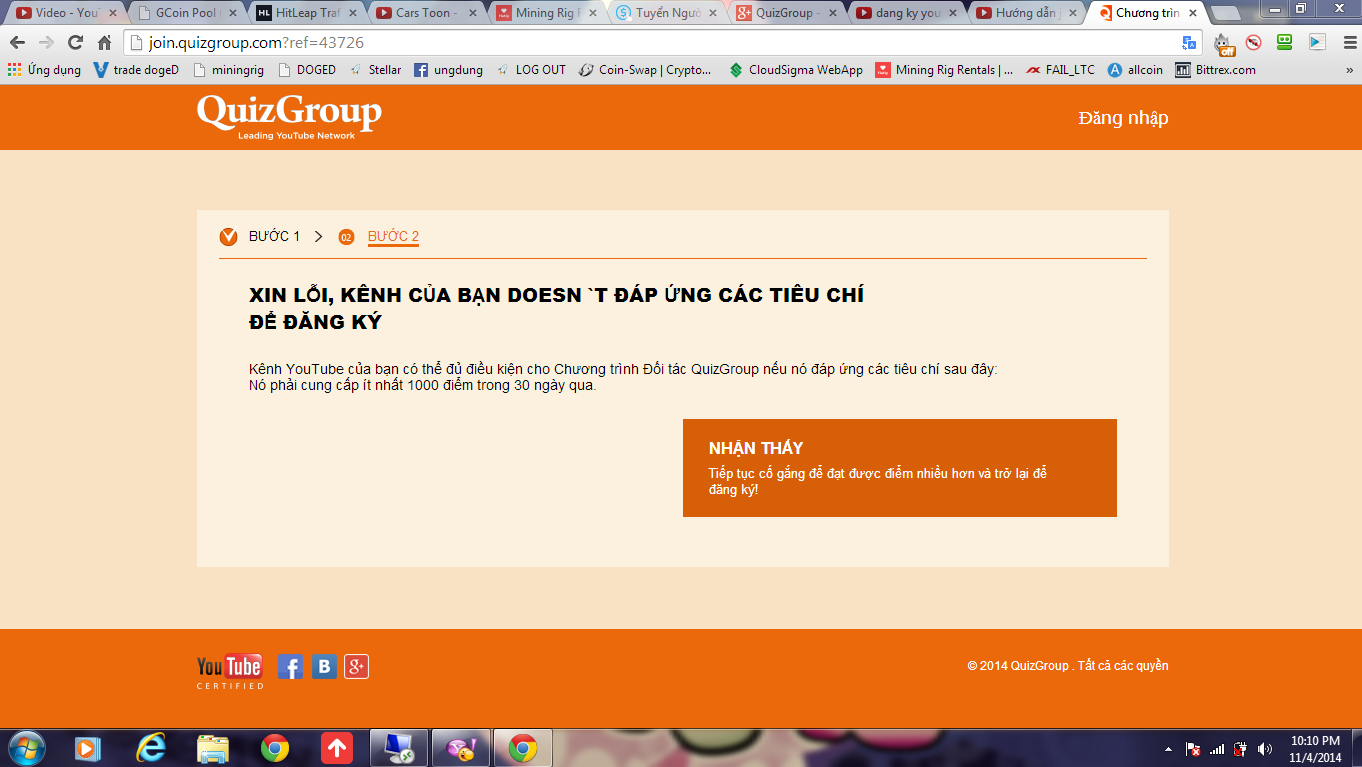Image resolution: width=1362 pixels, height=767 pixels.
Task: Click the © 2014 QuizGroup copyright text
Action: pos(1067,666)
